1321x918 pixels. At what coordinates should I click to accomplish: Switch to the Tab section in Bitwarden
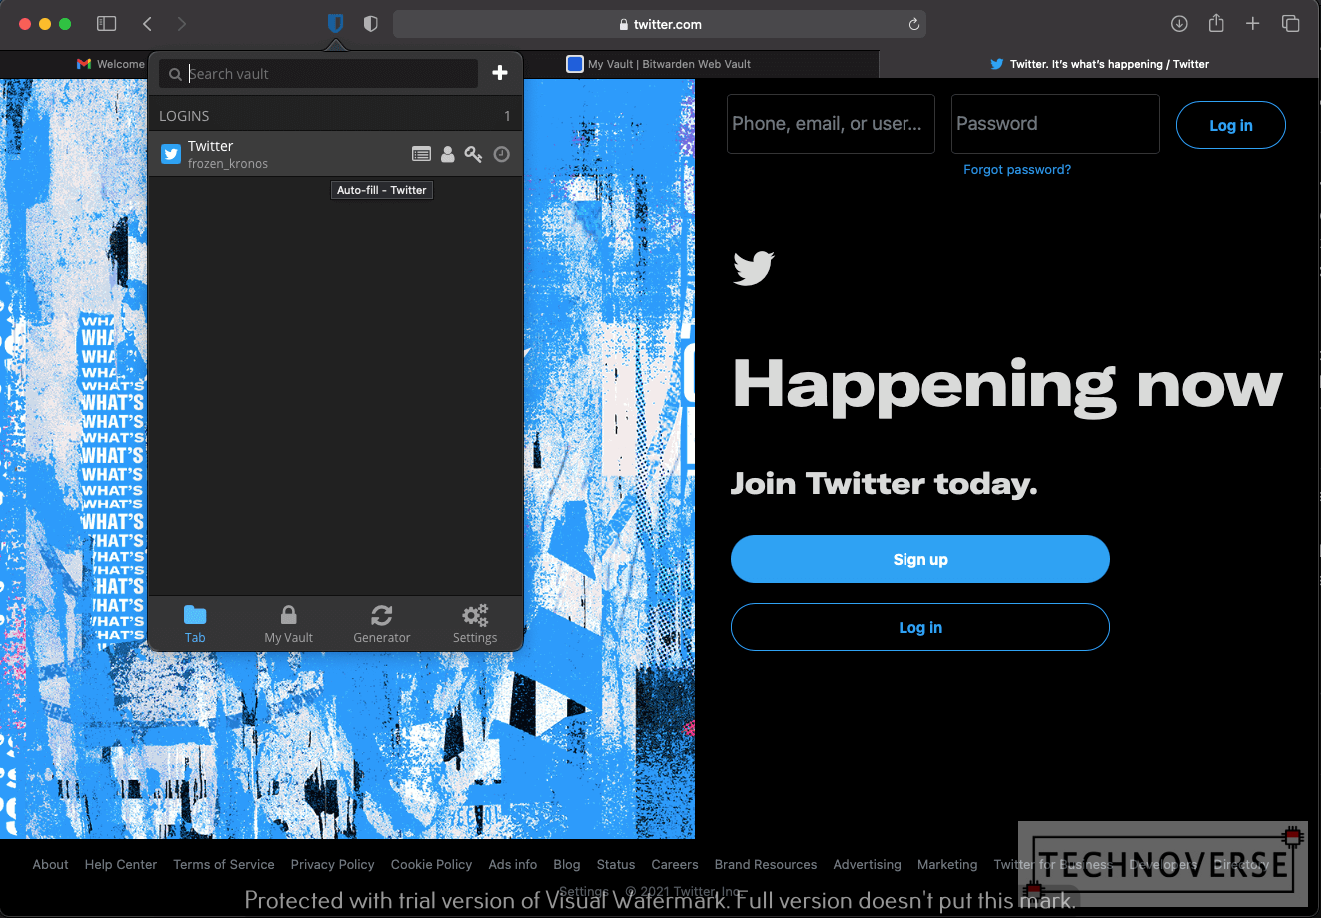(x=195, y=624)
